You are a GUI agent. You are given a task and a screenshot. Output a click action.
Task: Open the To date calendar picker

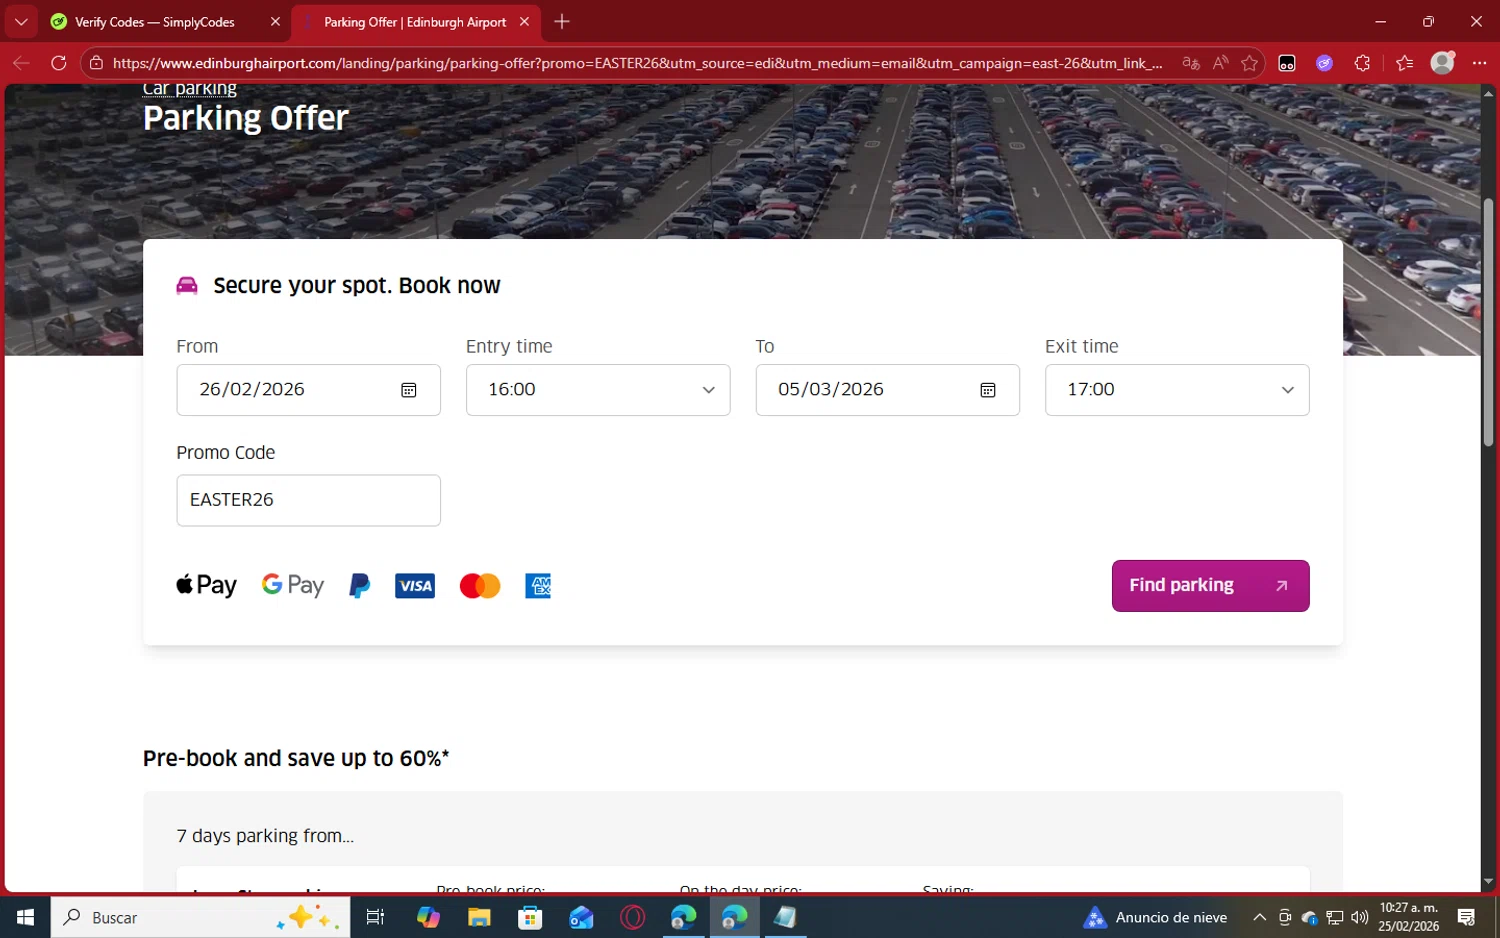tap(987, 390)
